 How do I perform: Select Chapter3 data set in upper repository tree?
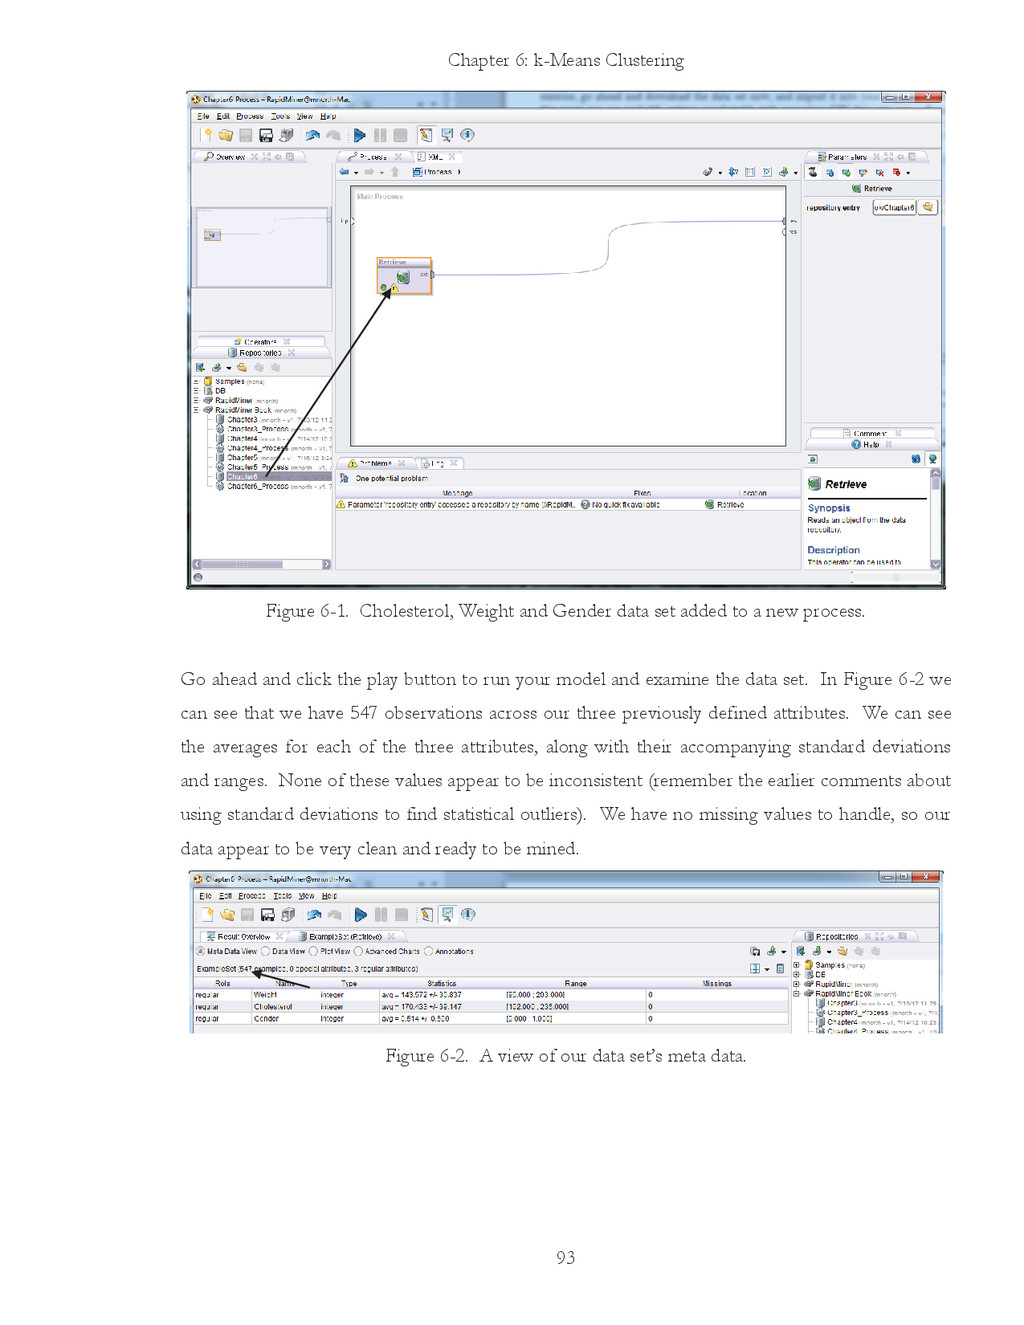(242, 420)
